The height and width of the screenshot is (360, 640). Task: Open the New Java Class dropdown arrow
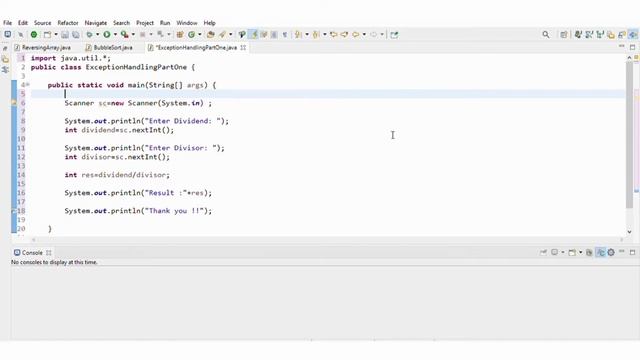(200, 35)
